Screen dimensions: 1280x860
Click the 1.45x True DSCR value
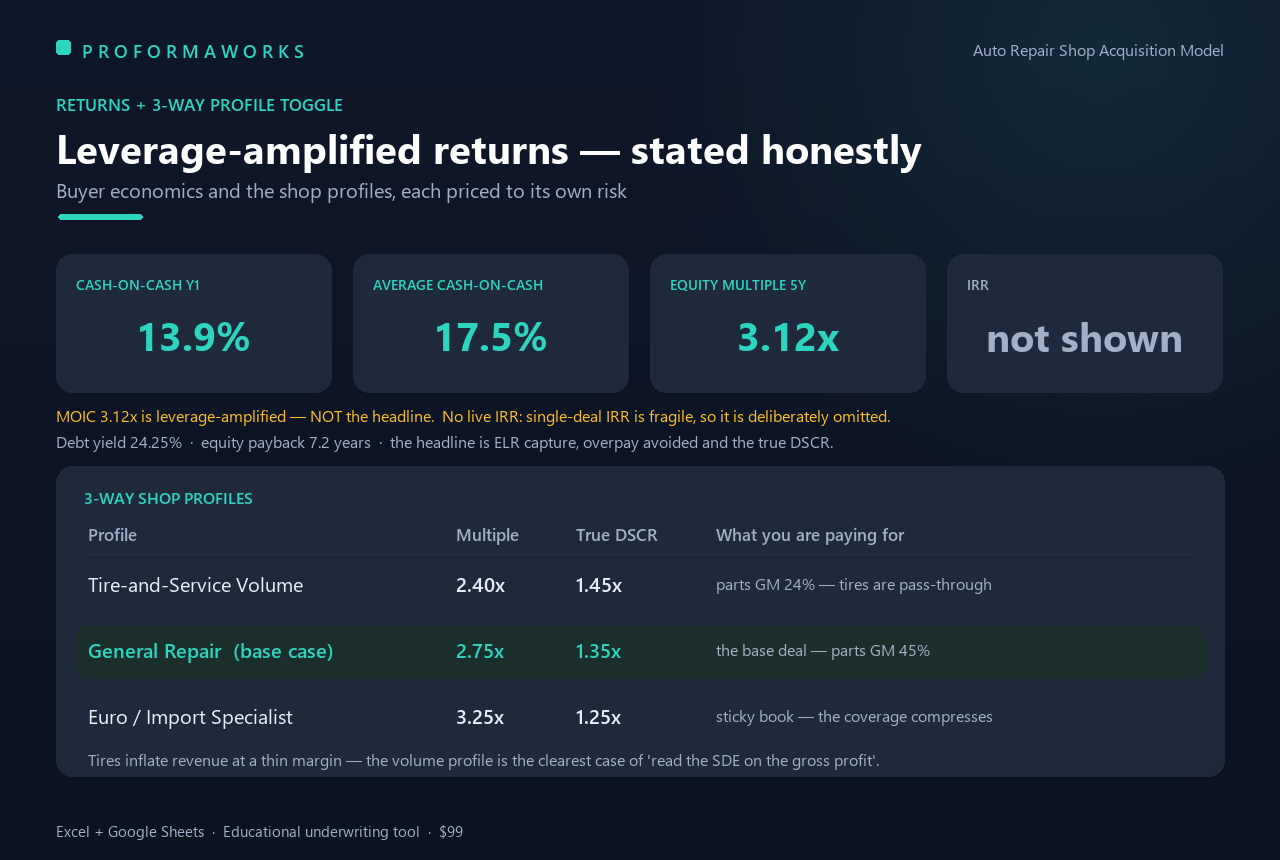point(599,585)
